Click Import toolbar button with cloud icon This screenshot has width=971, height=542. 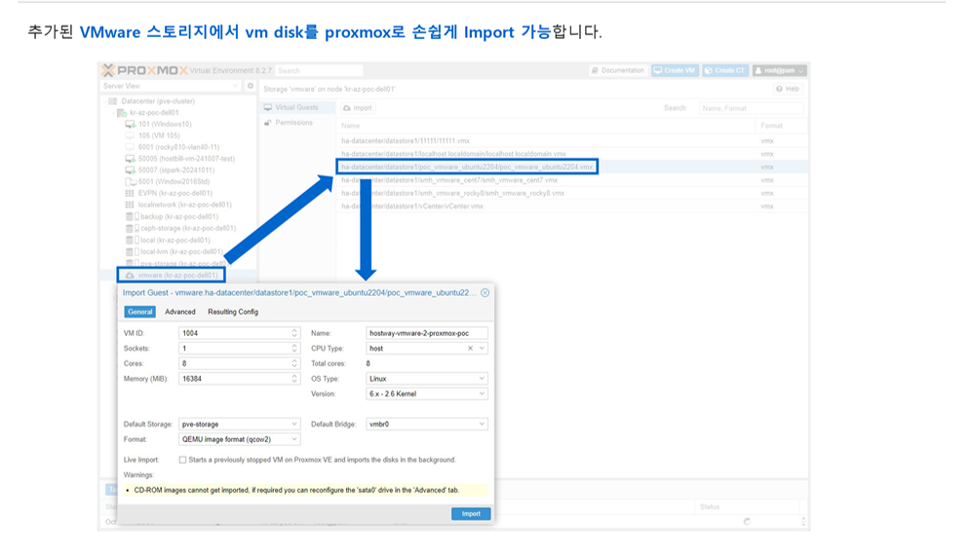click(358, 108)
